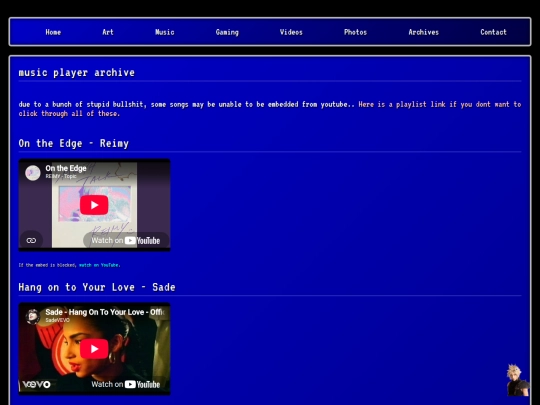This screenshot has height=405, width=540.
Task: Click the 'On the Edge - Reimy' heading
Action: click(x=74, y=143)
